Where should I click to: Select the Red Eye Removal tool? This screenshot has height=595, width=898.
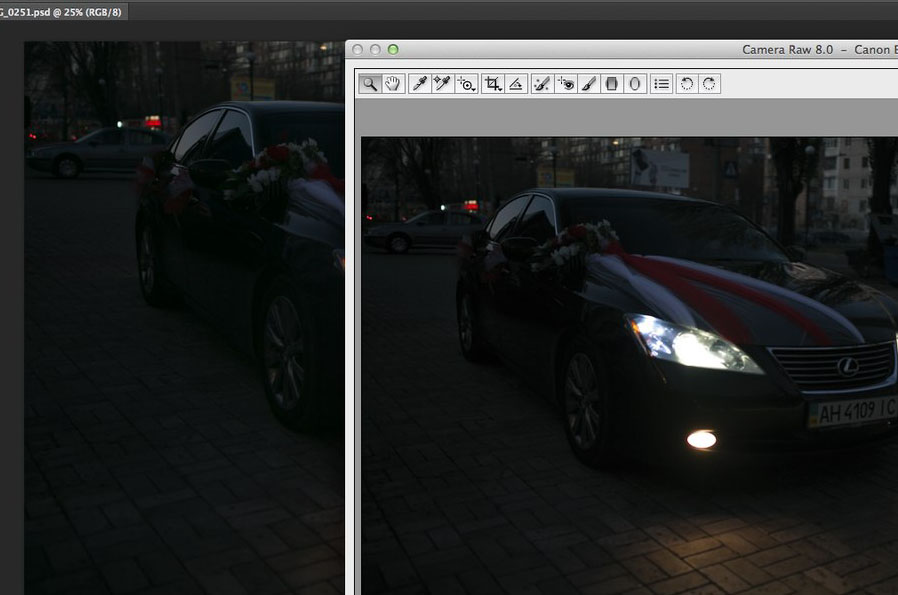coord(566,84)
